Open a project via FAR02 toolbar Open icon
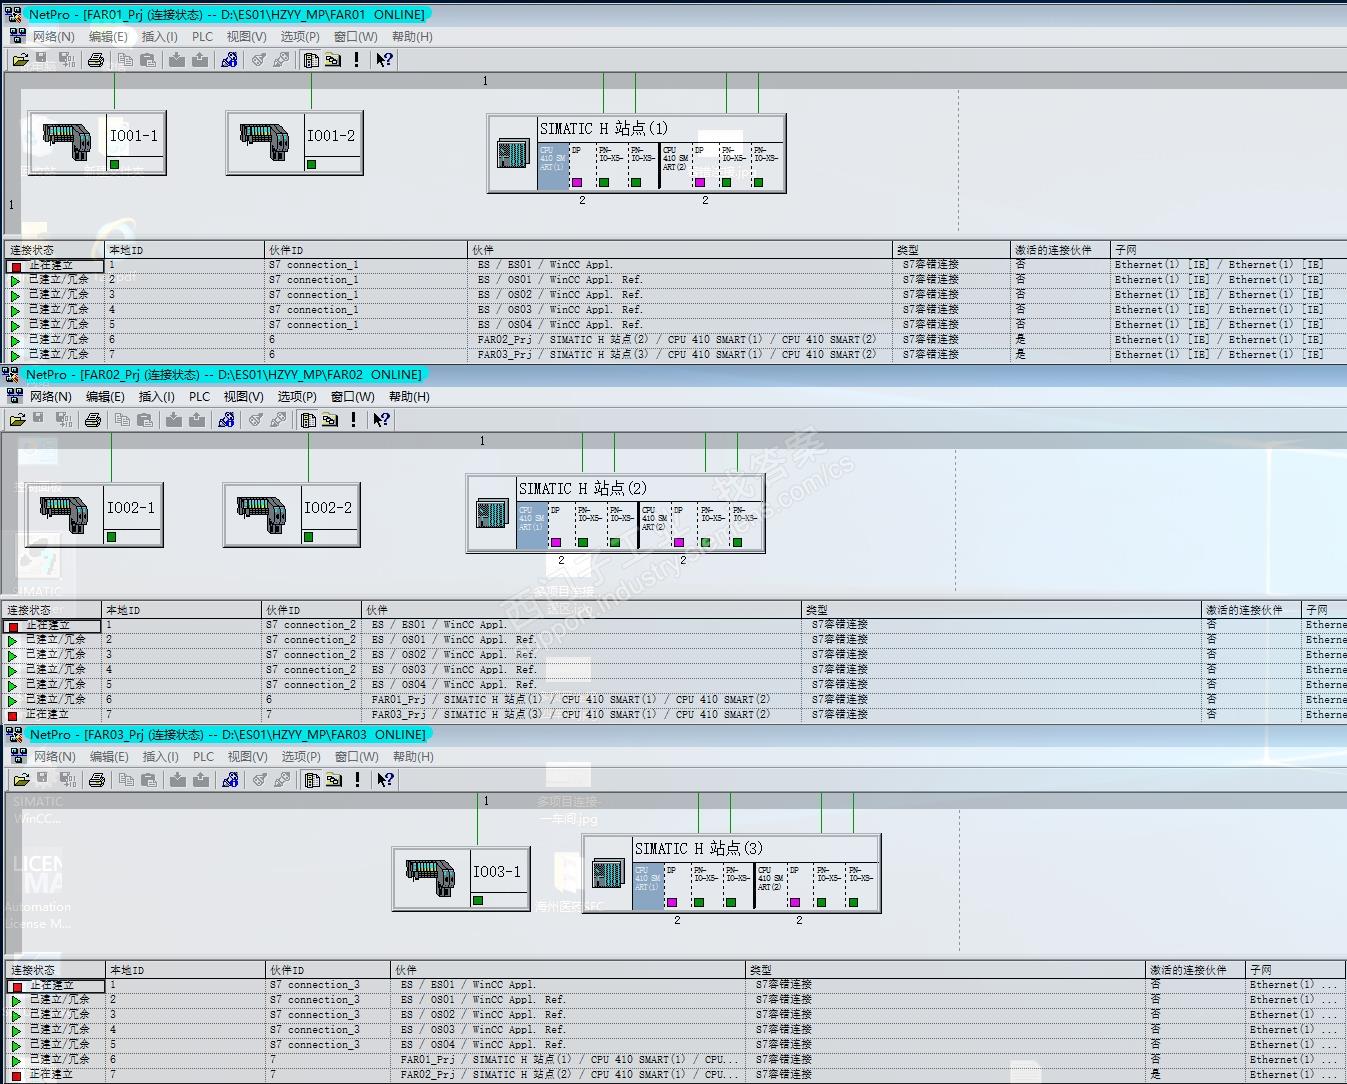This screenshot has width=1347, height=1084. pyautogui.click(x=17, y=420)
